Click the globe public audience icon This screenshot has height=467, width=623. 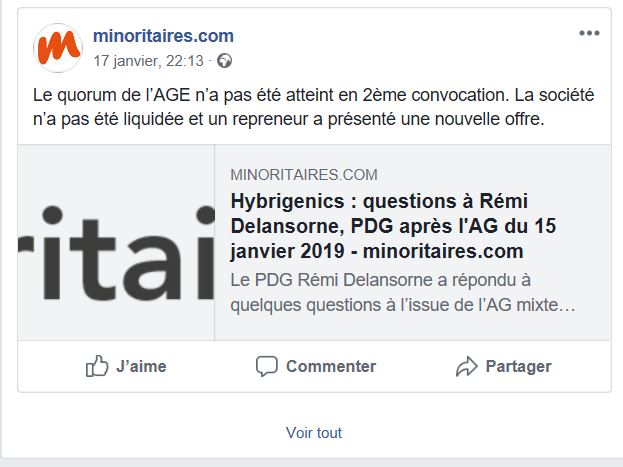click(224, 61)
